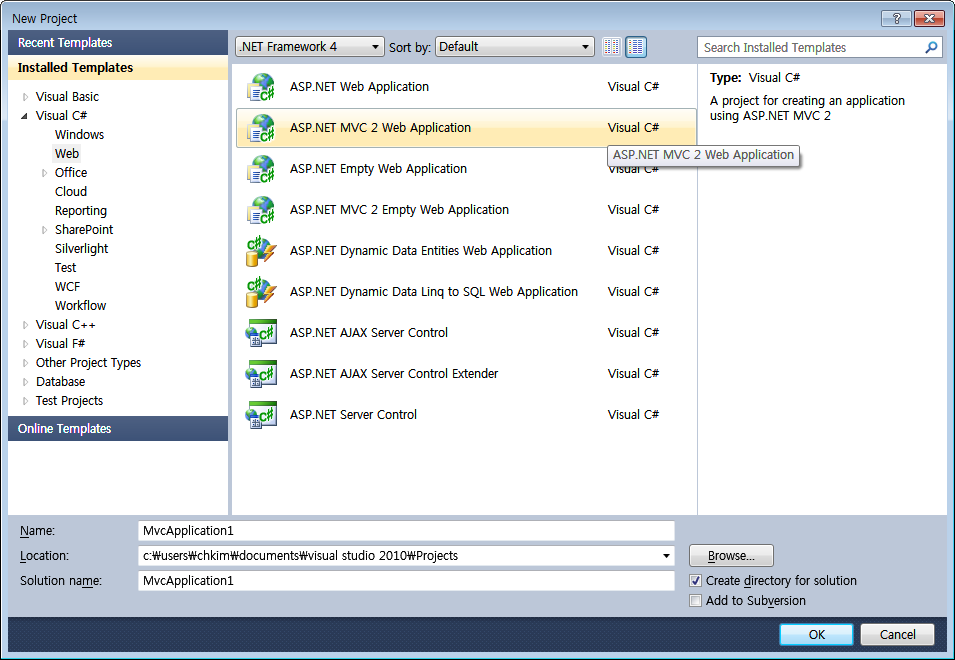The height and width of the screenshot is (660, 955).
Task: Open the Location path dropdown arrow
Action: click(x=666, y=556)
